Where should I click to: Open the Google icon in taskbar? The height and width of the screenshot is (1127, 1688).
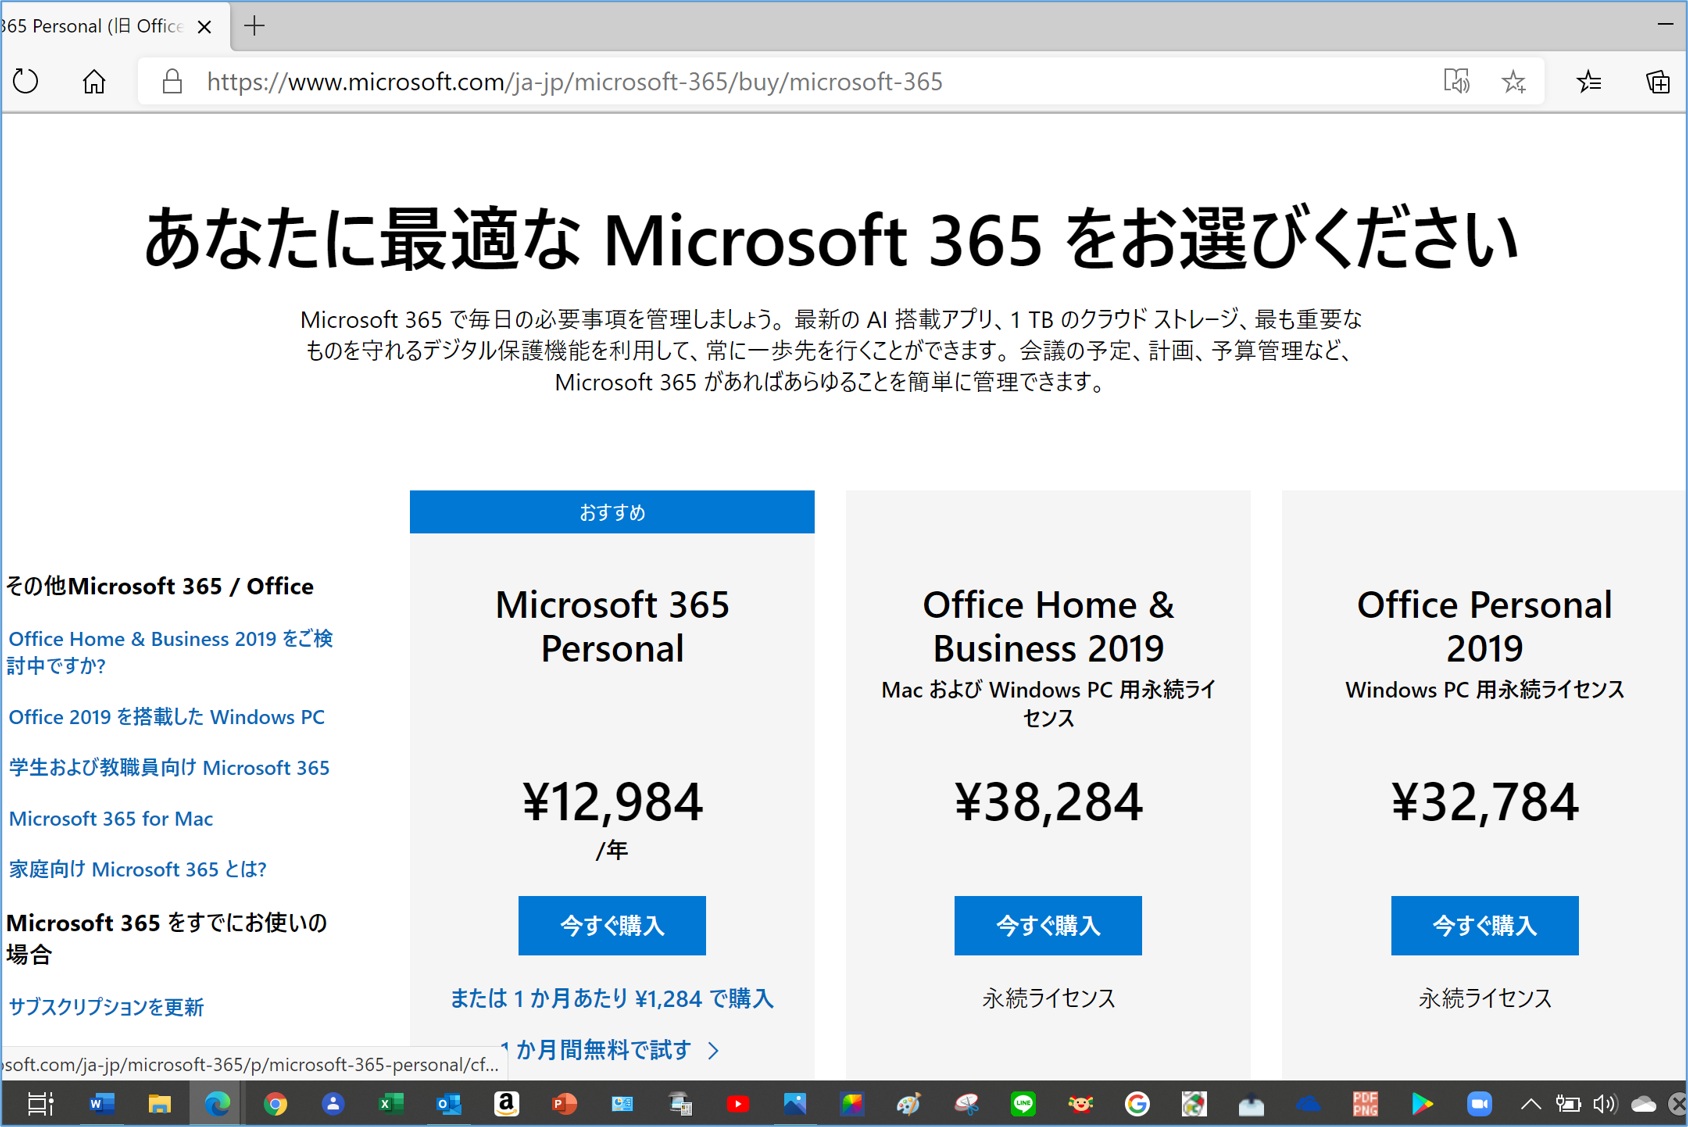pyautogui.click(x=1137, y=1104)
